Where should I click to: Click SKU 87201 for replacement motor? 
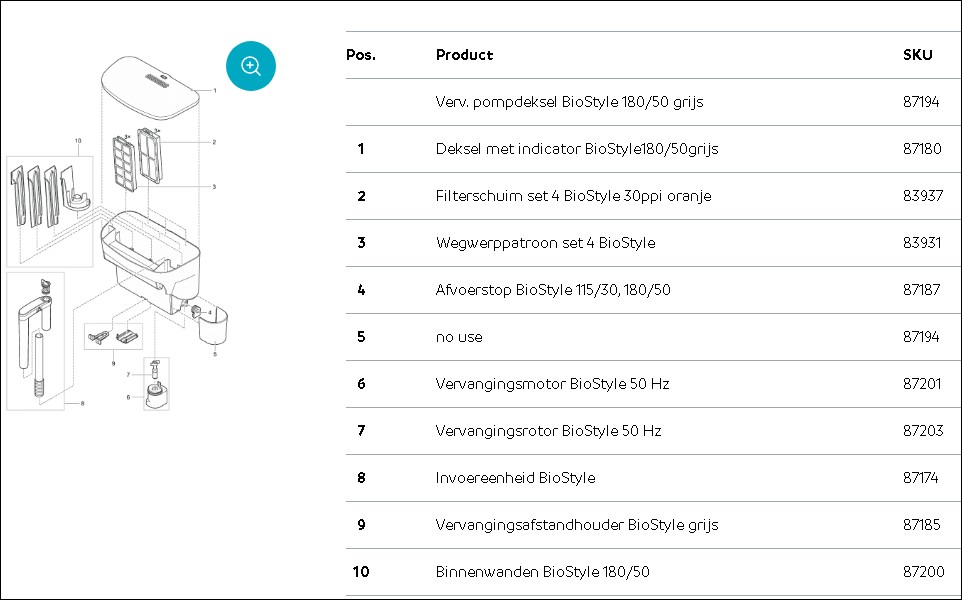pos(922,384)
